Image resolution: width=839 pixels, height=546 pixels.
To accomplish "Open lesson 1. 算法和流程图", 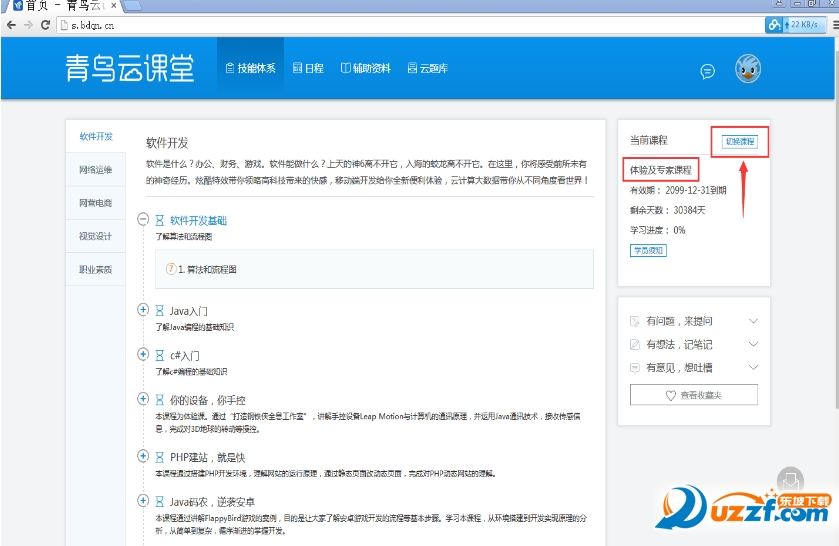I will [x=208, y=269].
